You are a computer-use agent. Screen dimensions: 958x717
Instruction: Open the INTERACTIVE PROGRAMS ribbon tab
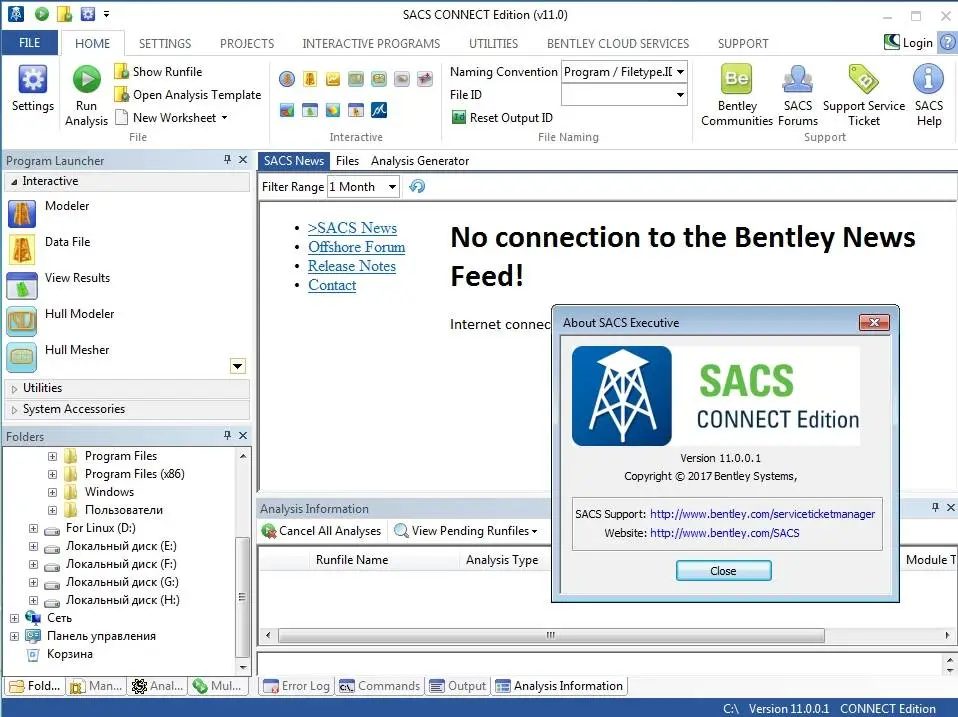(371, 43)
